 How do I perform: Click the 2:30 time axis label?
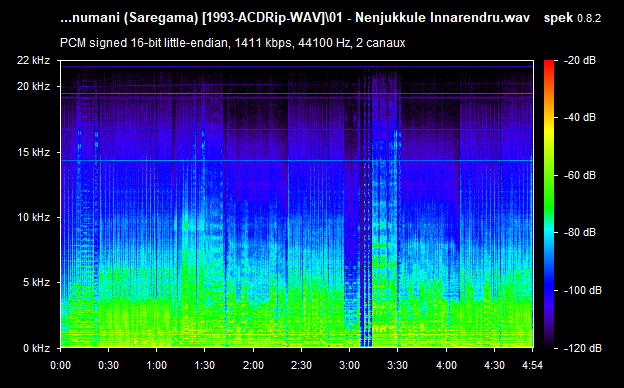pos(301,365)
